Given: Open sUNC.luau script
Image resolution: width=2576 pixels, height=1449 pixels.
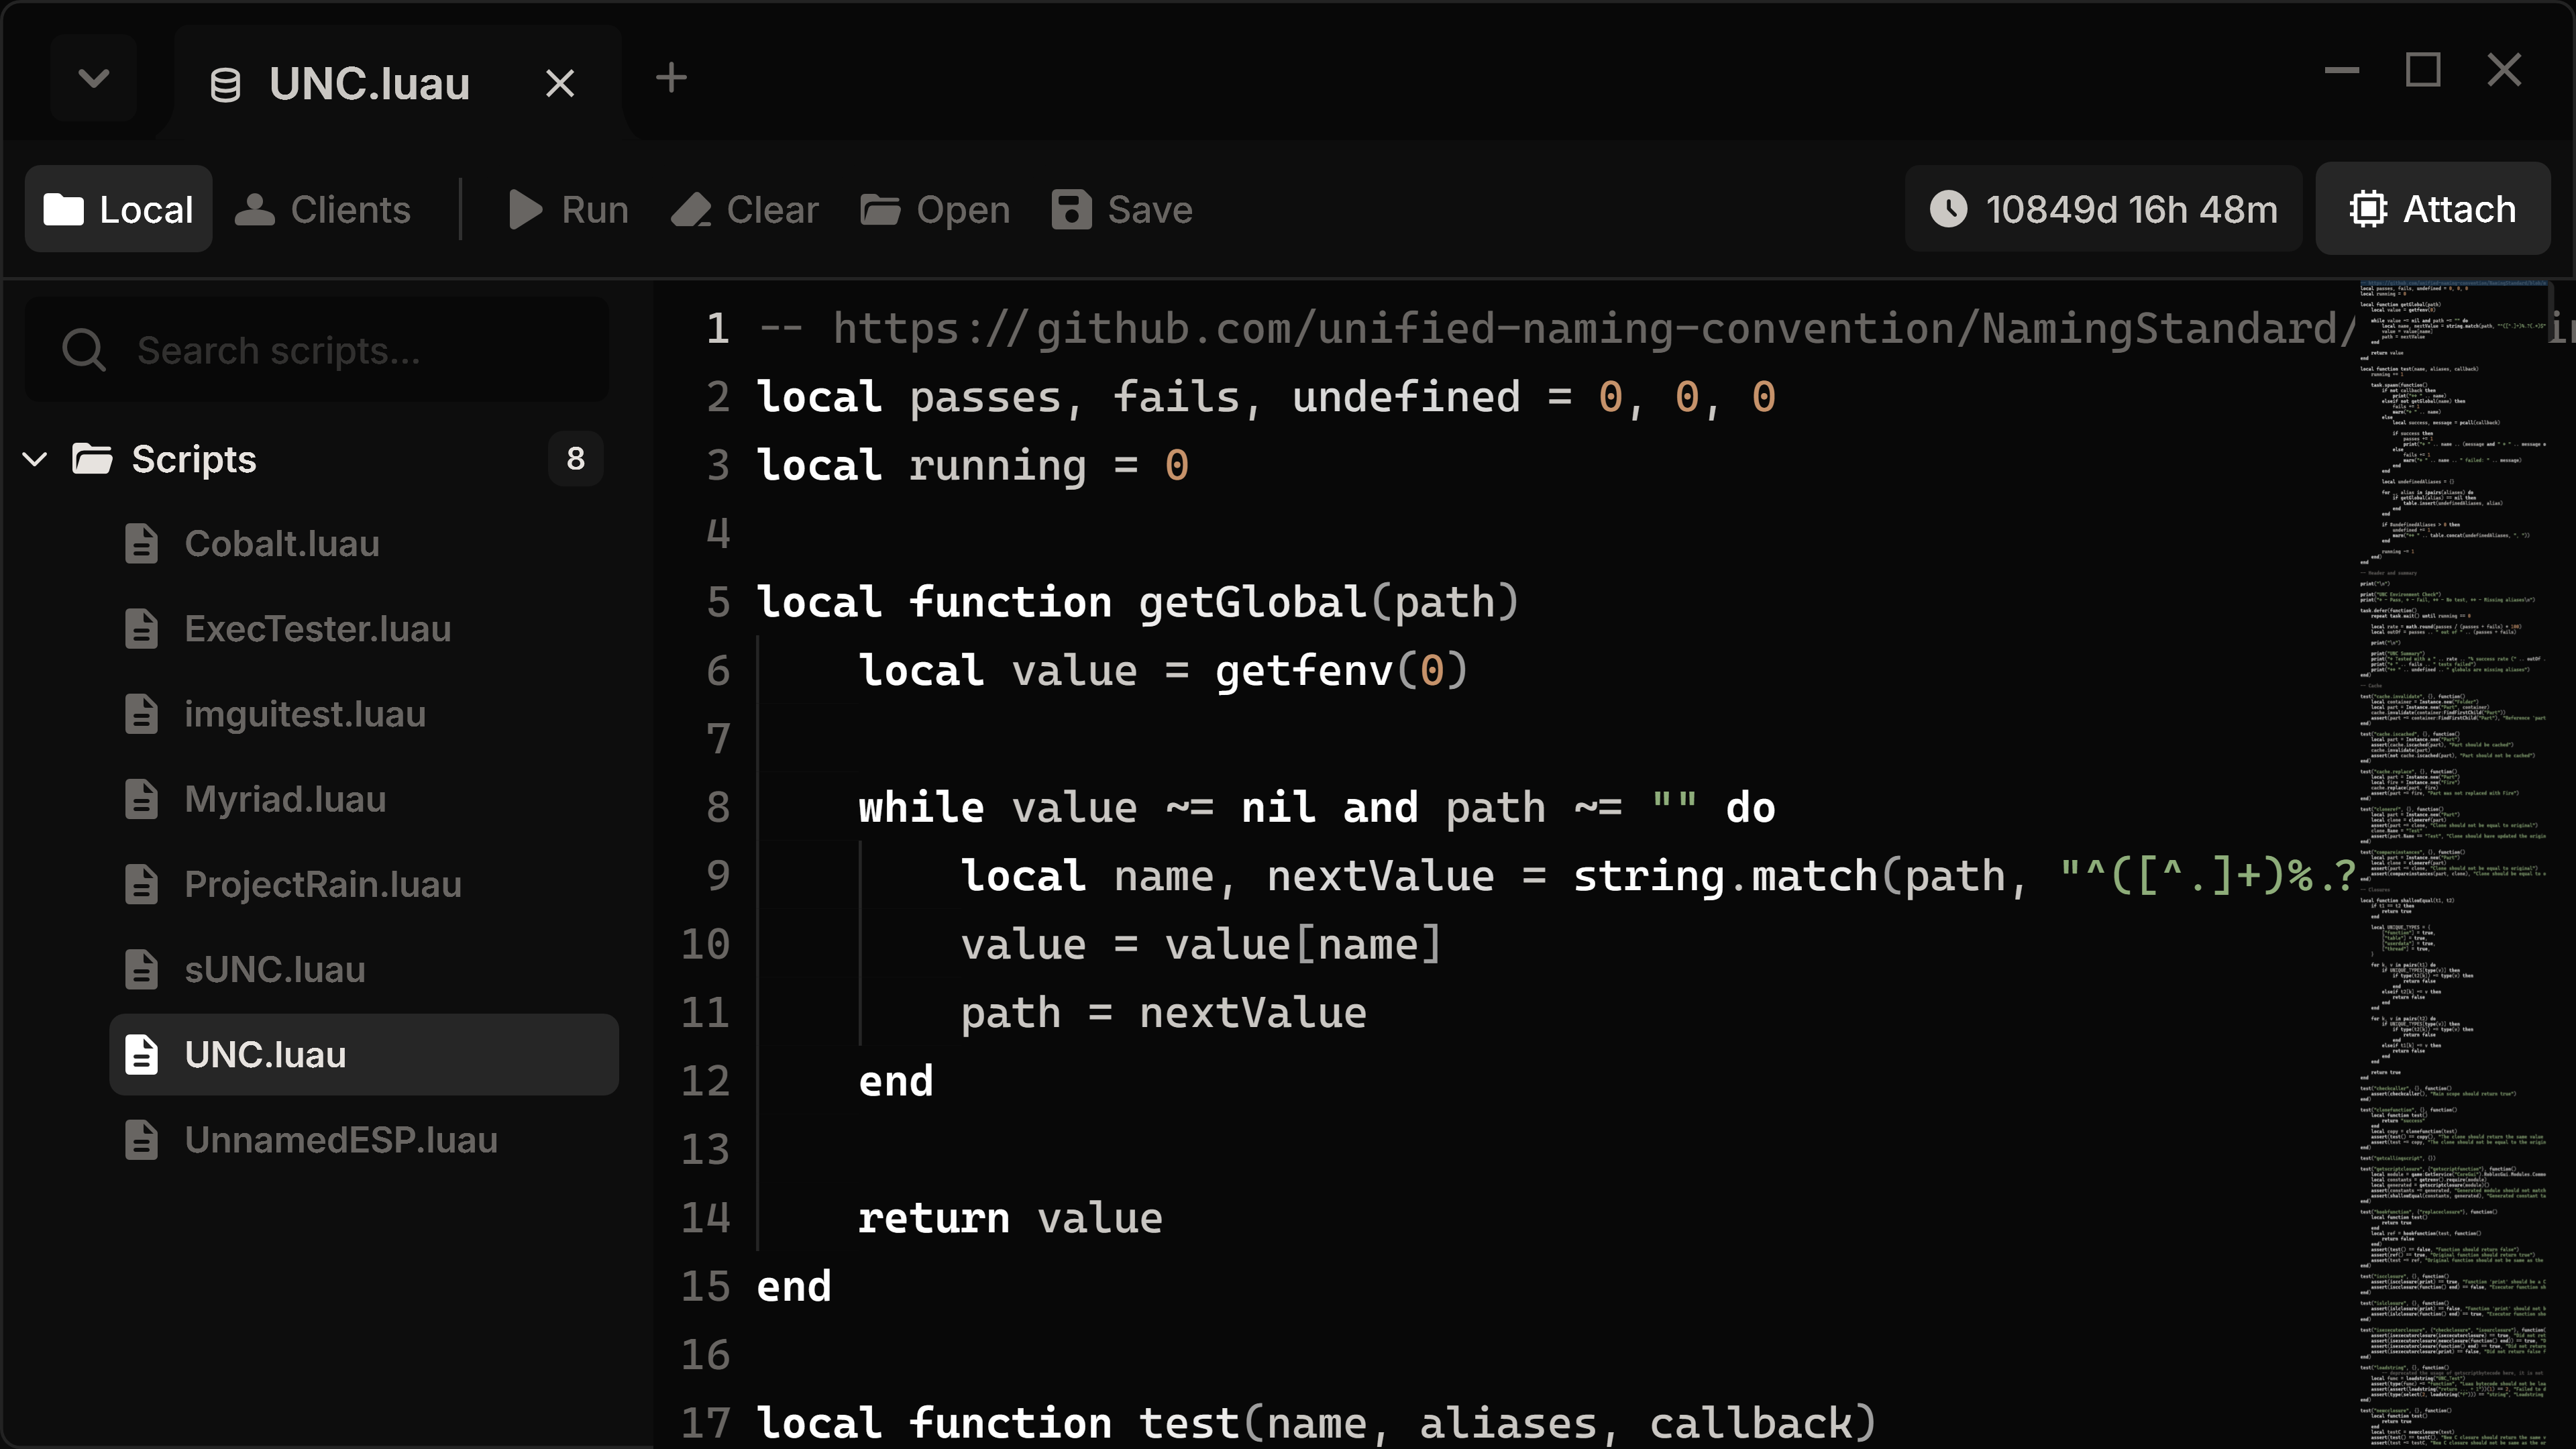Looking at the screenshot, I should (x=364, y=969).
